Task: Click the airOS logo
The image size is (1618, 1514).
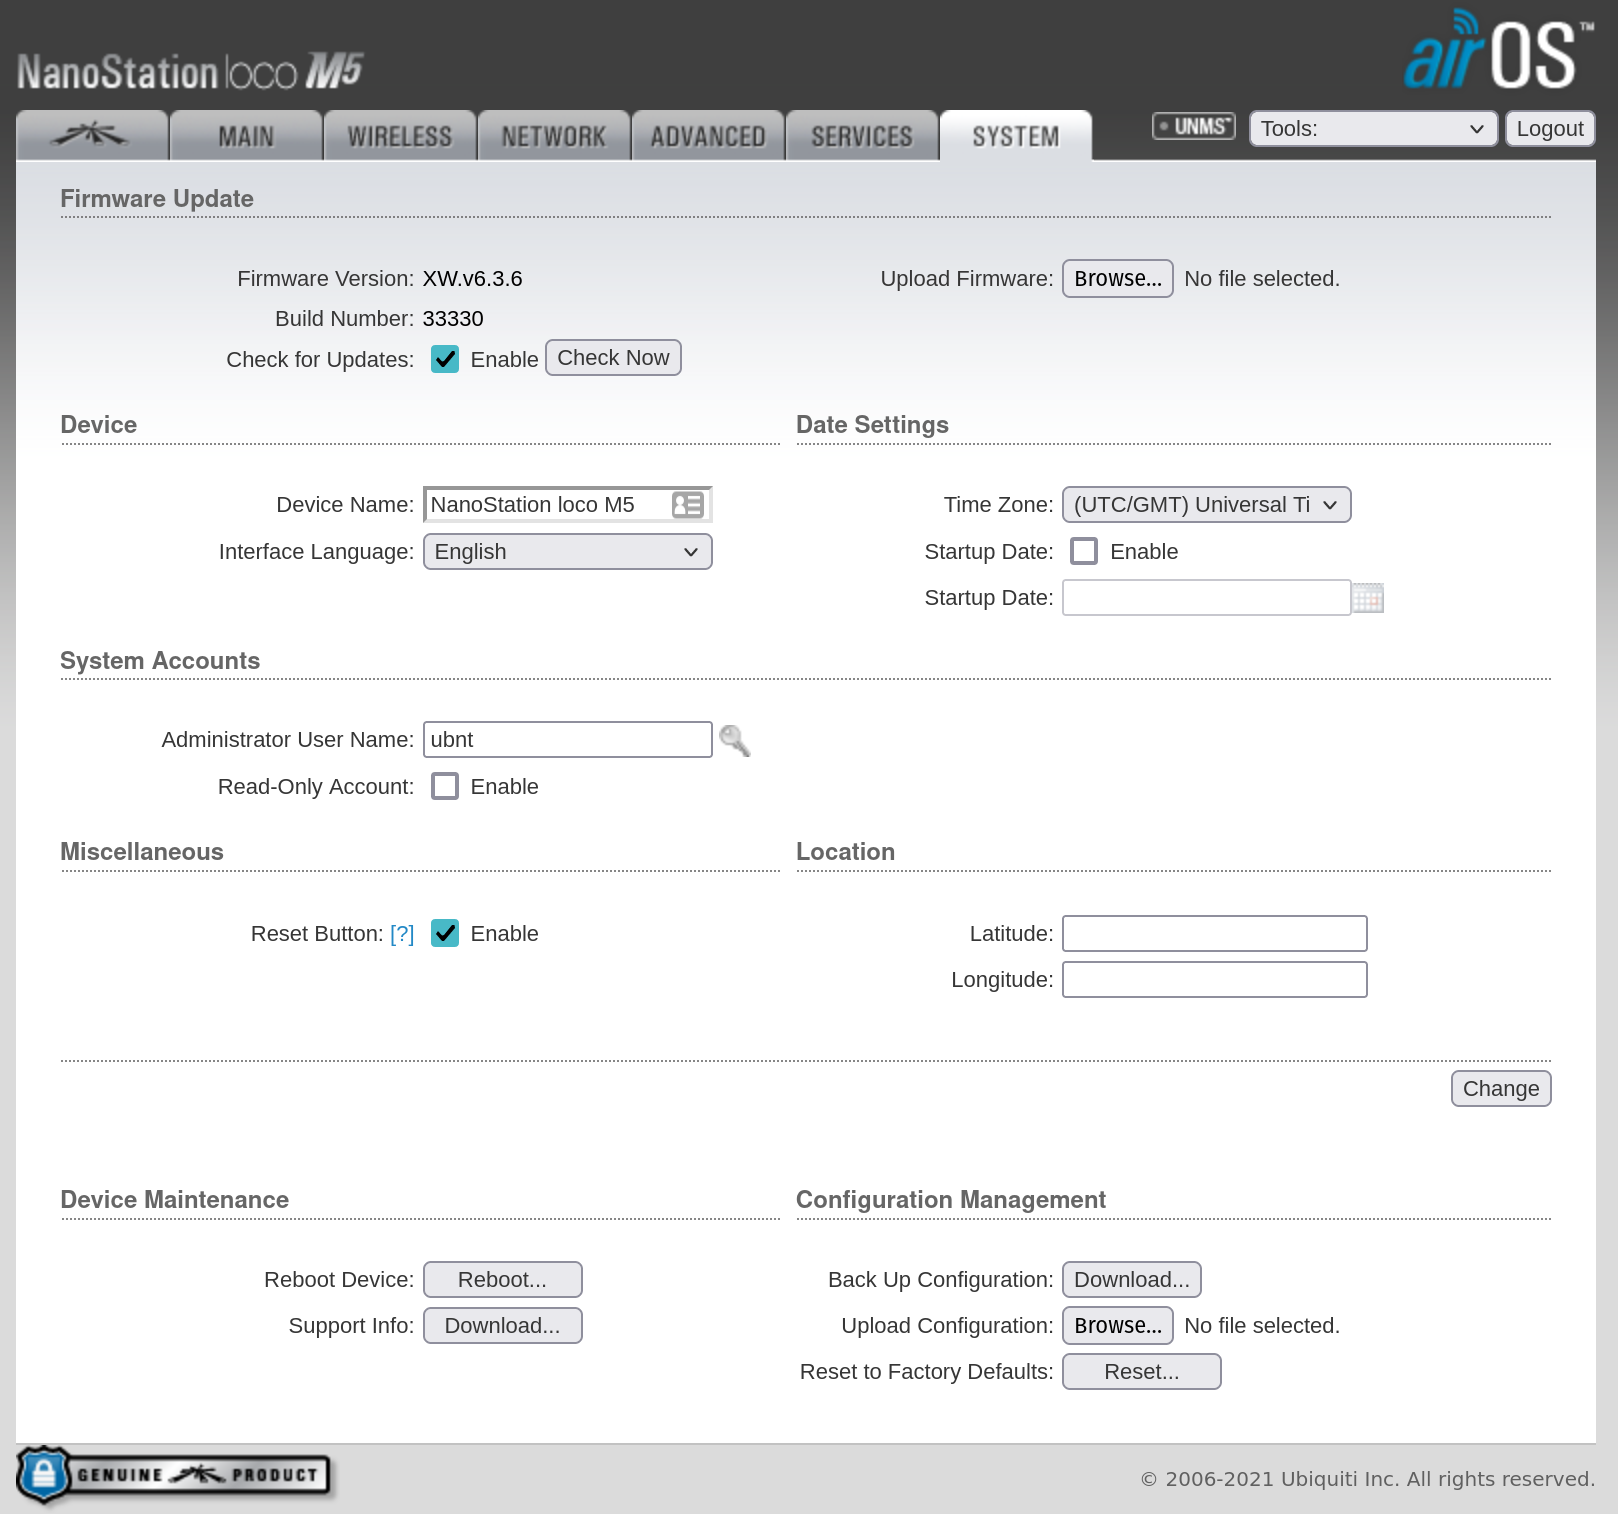Action: [1496, 52]
